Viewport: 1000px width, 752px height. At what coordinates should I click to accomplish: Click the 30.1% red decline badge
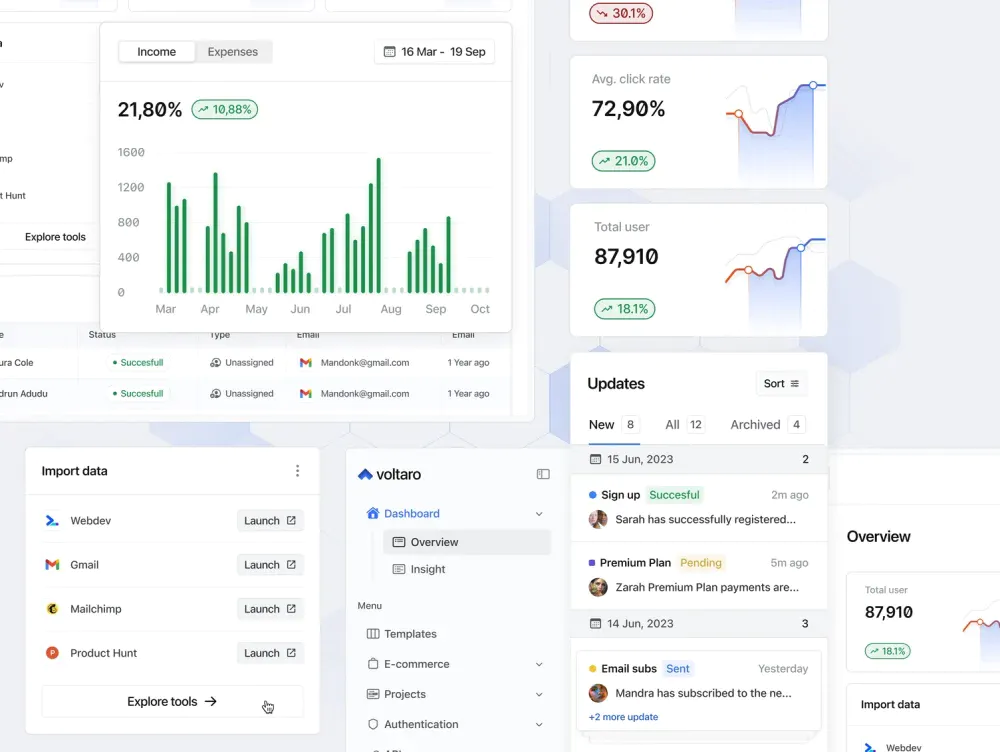[x=621, y=13]
